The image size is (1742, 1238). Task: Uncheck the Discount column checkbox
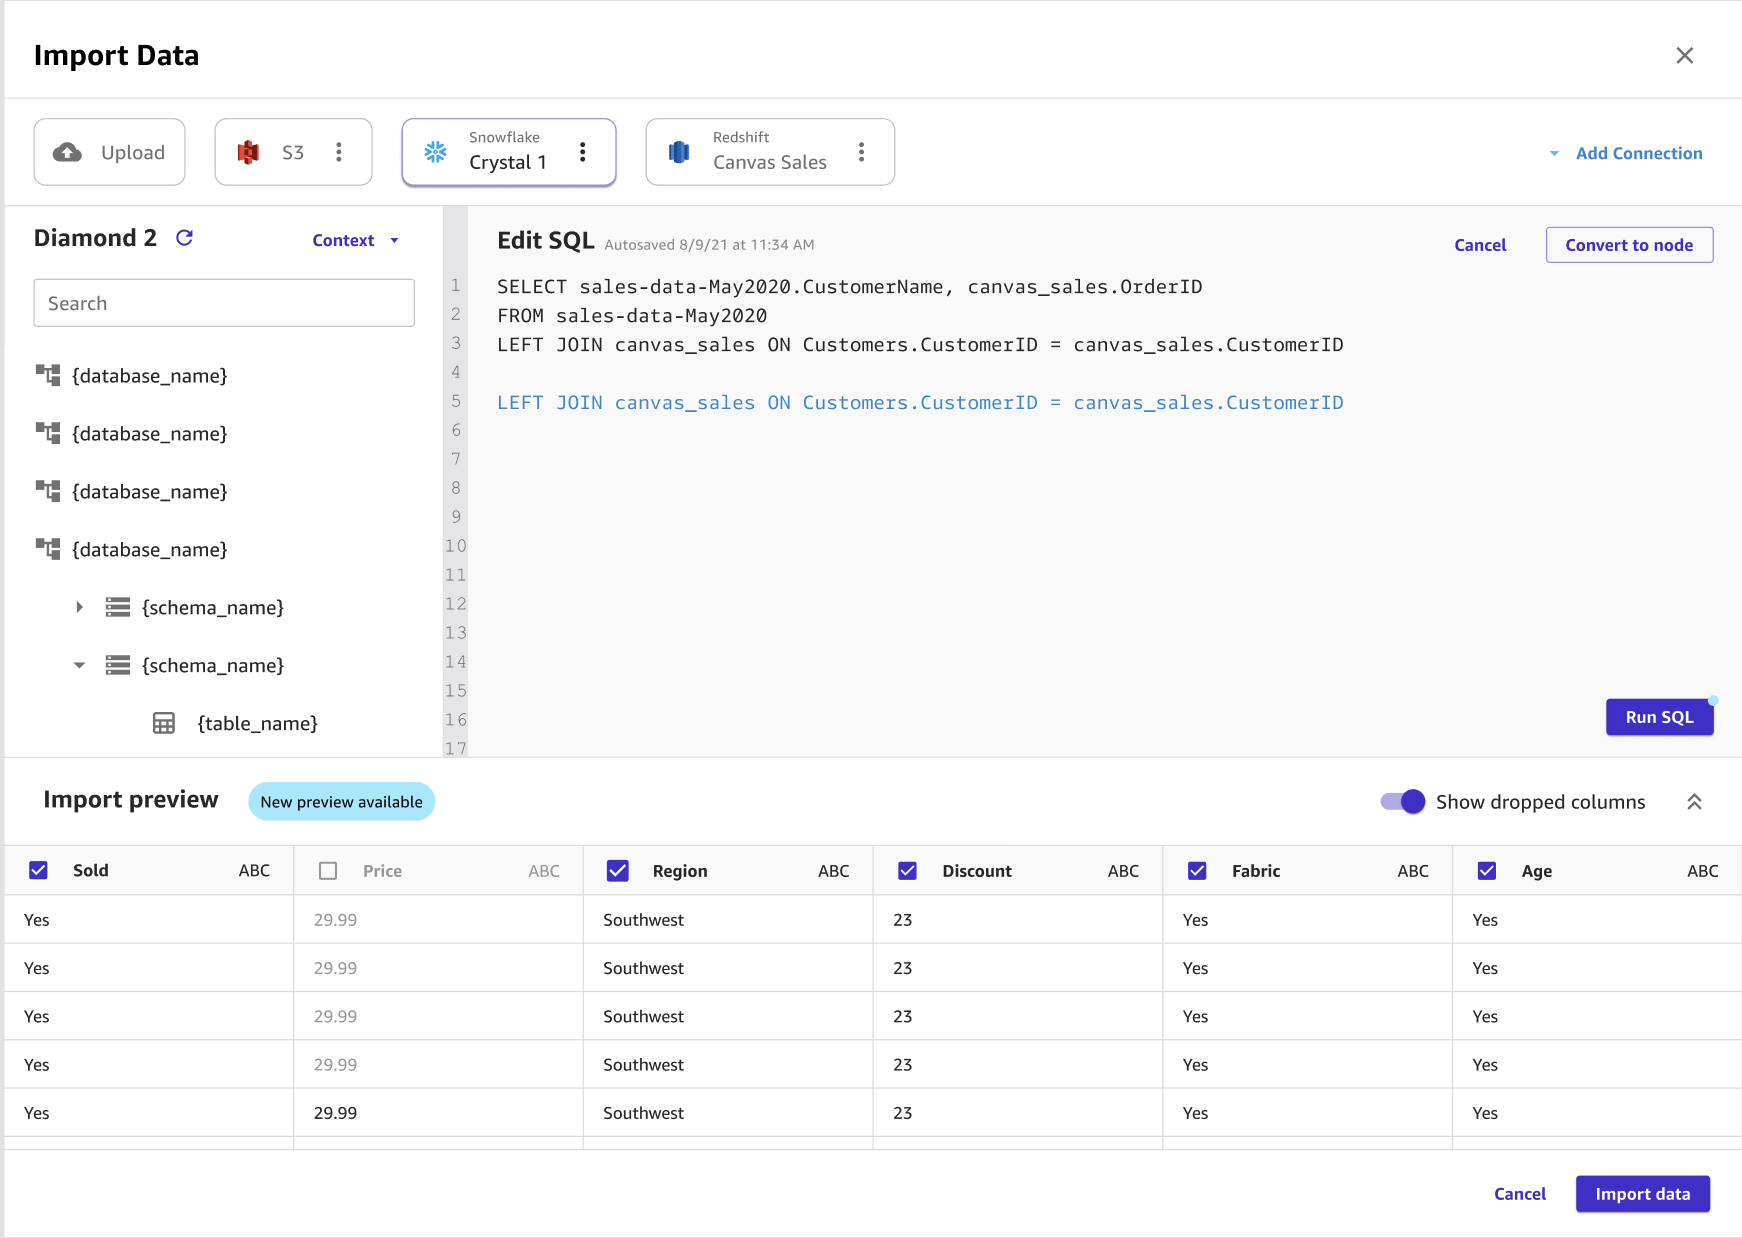click(x=907, y=870)
